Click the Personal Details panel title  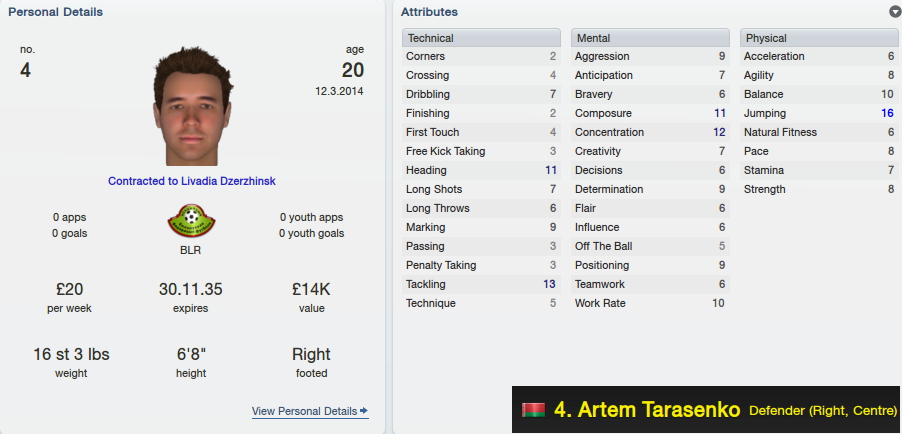[56, 12]
